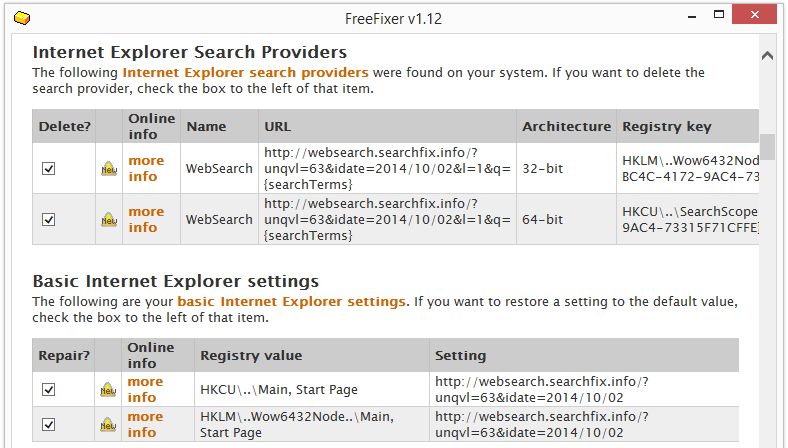Click the HKCU\..\SearchScope registry key cell

tap(688, 219)
